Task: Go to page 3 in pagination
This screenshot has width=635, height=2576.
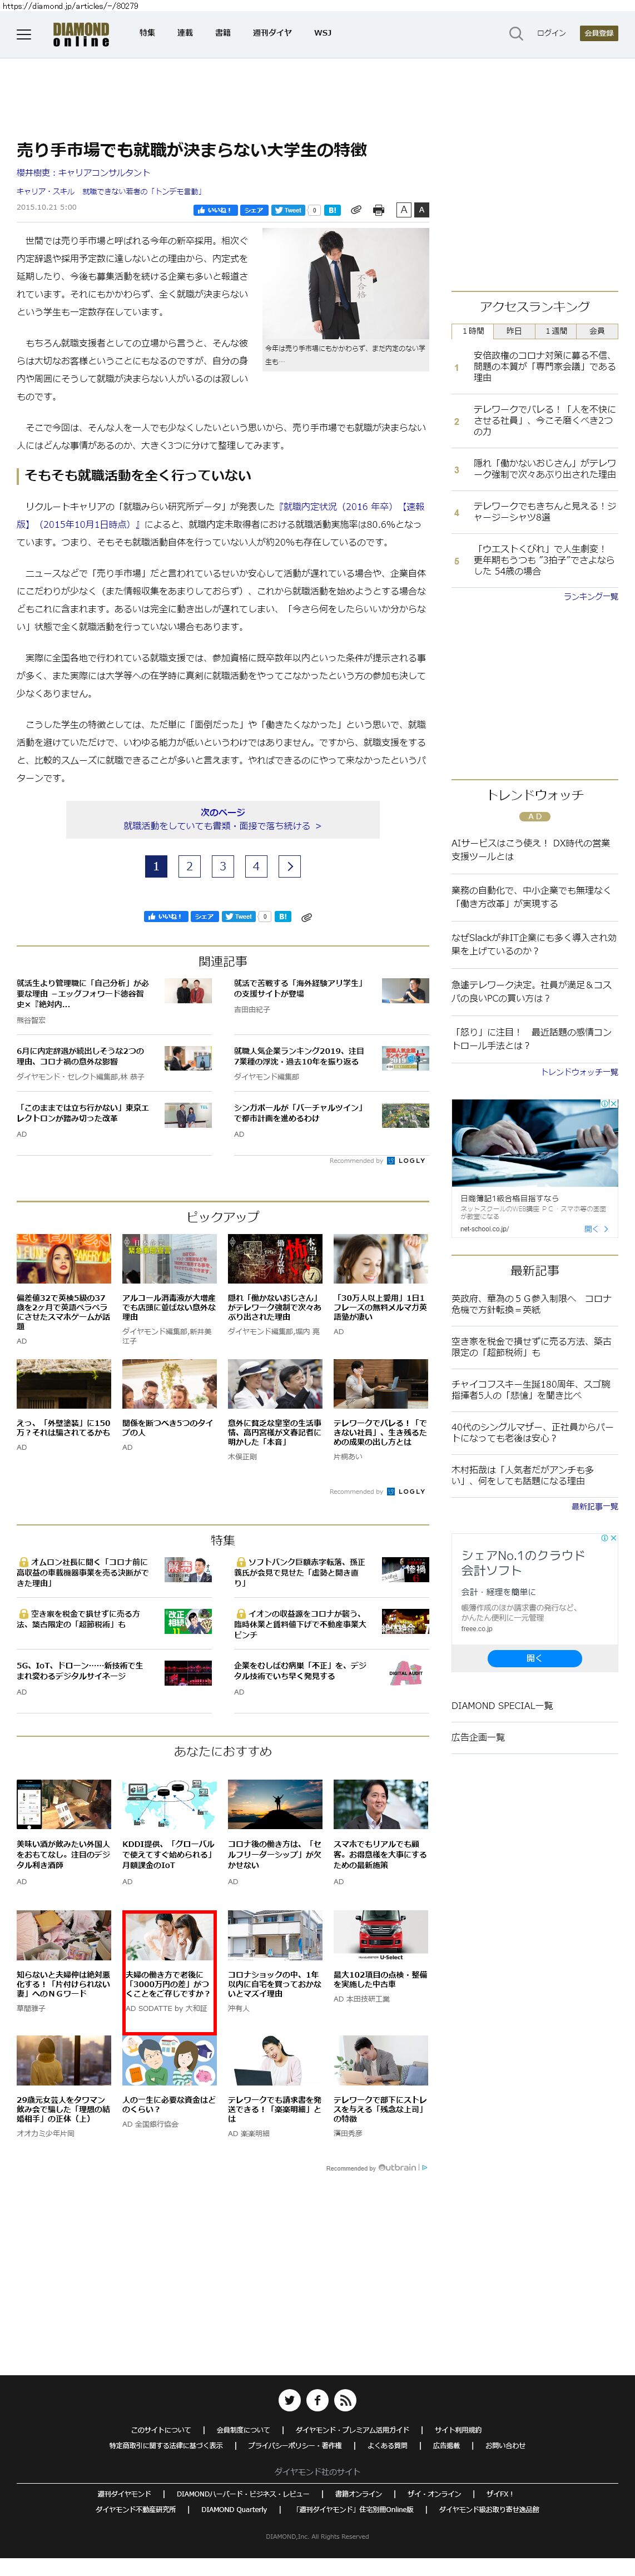Action: (223, 866)
